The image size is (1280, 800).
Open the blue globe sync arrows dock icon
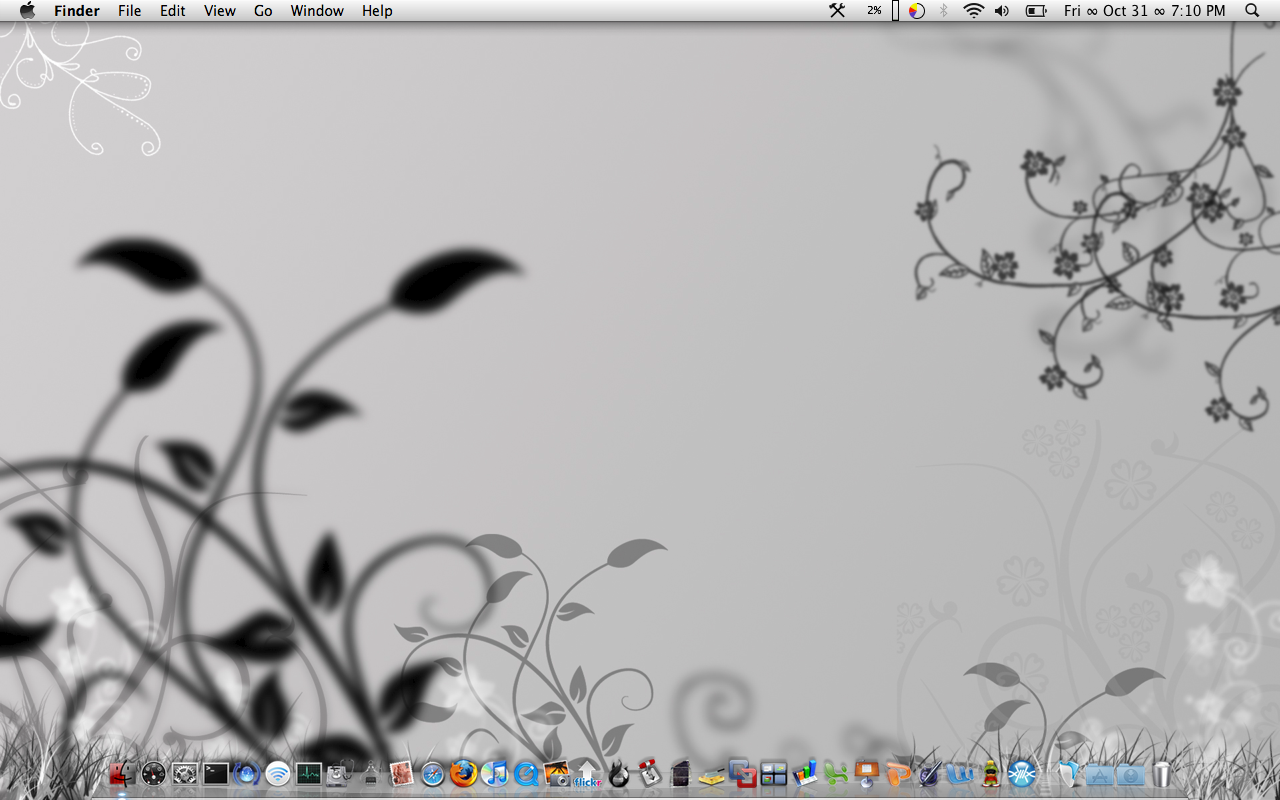pos(247,773)
